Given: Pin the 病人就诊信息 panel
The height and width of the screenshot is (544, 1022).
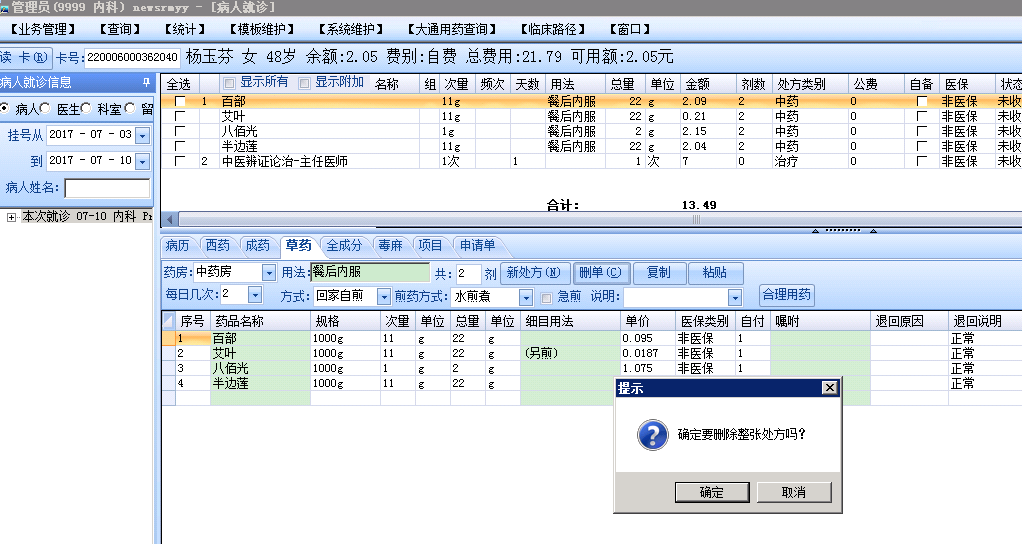Looking at the screenshot, I should (x=146, y=83).
